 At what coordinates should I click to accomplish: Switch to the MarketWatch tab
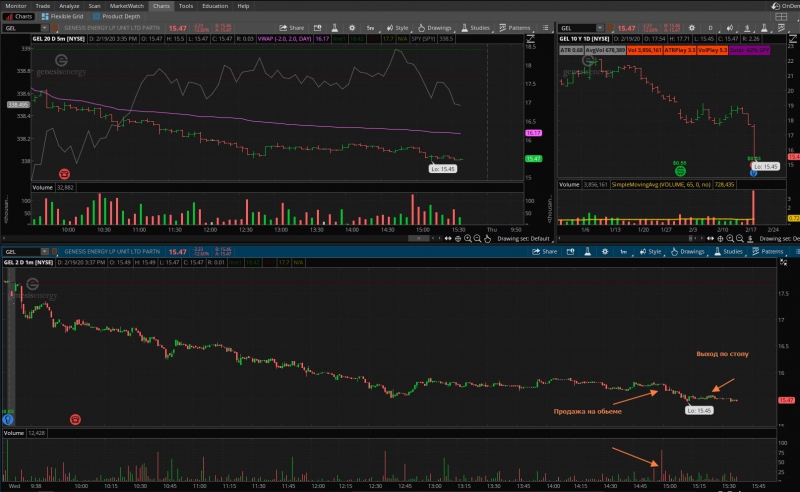click(x=127, y=6)
